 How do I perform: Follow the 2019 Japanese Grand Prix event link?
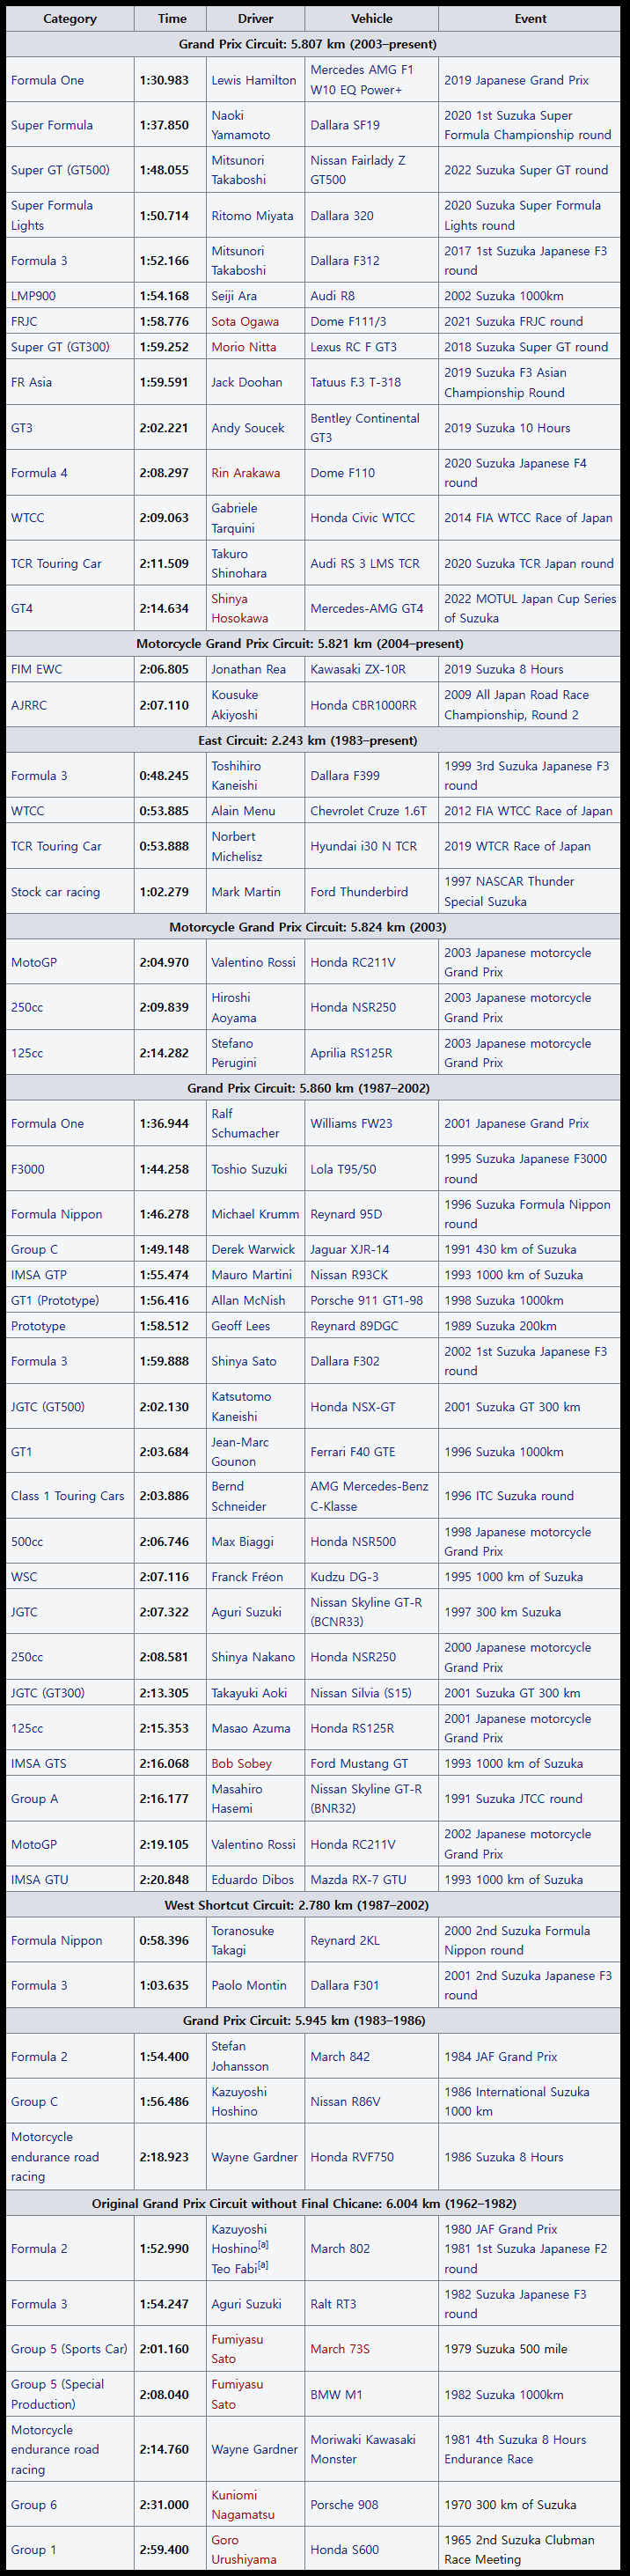[x=516, y=80]
